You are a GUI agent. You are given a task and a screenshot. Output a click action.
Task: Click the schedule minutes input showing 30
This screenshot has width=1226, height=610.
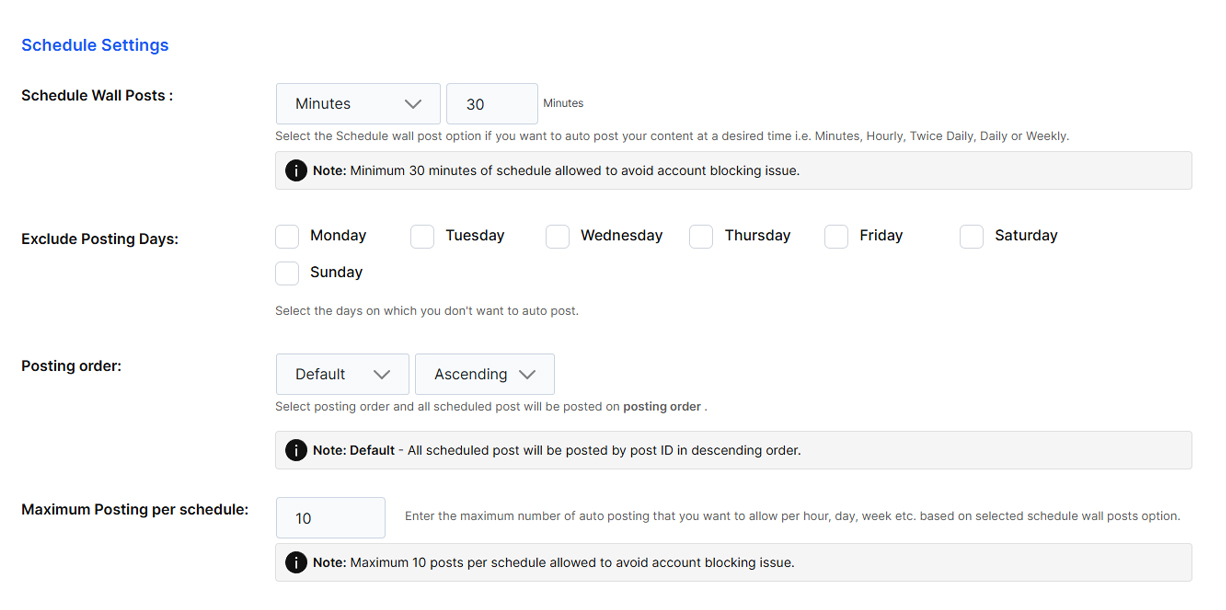coord(491,104)
